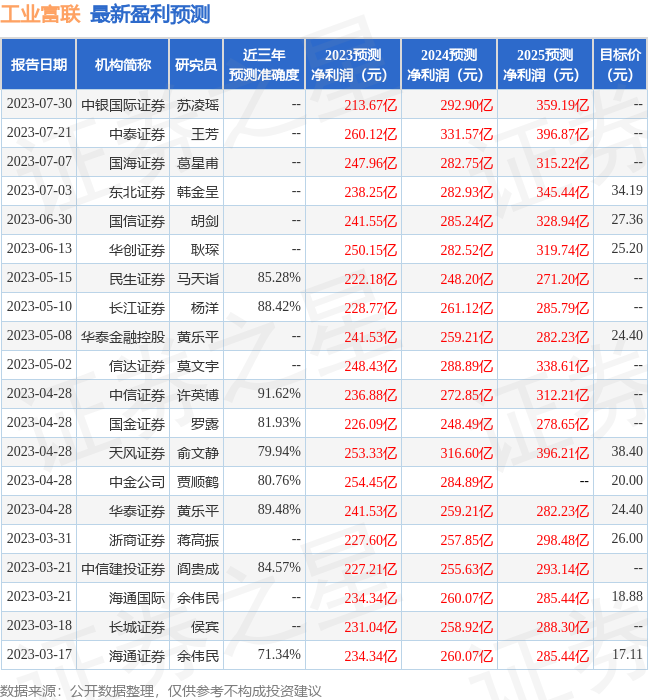Click accuracy value 80.76%
This screenshot has width=648, height=700.
pyautogui.click(x=279, y=481)
